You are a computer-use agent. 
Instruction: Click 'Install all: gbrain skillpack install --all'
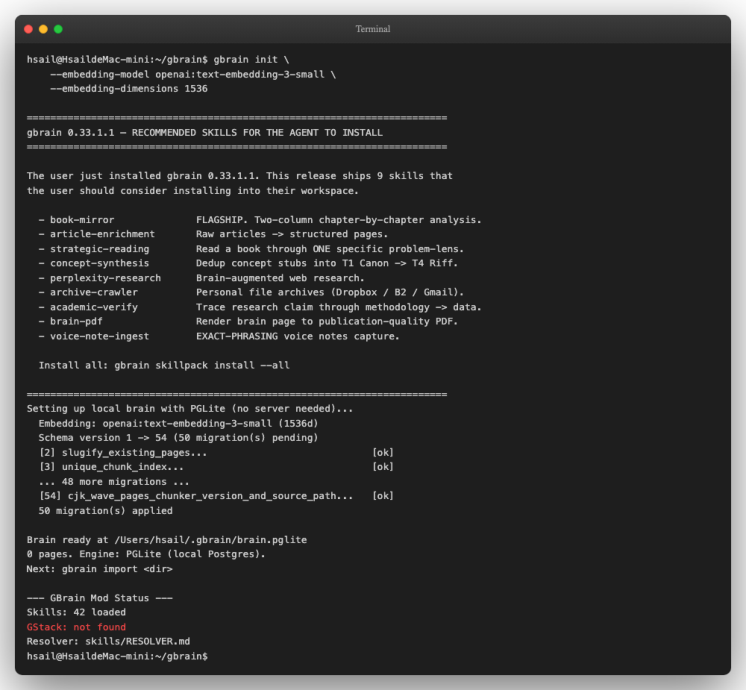[x=164, y=365]
